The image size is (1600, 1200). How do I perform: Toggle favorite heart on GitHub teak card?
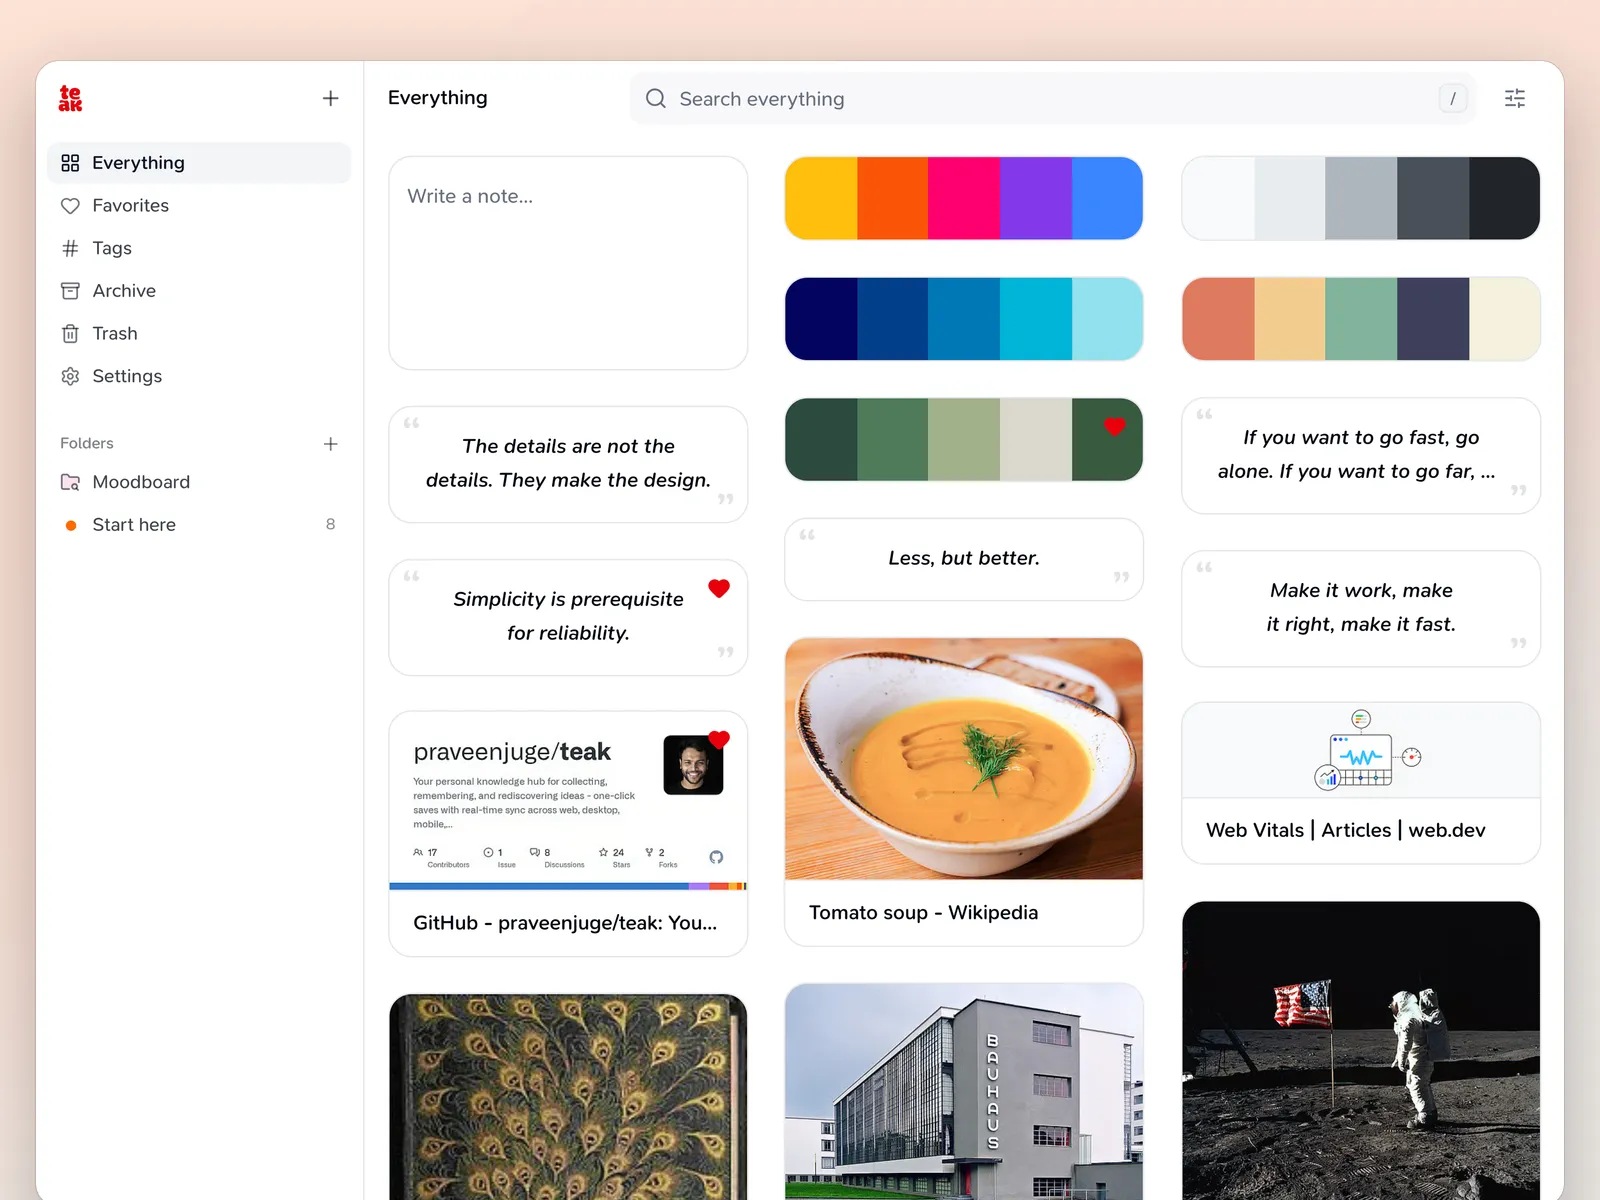[x=719, y=740]
